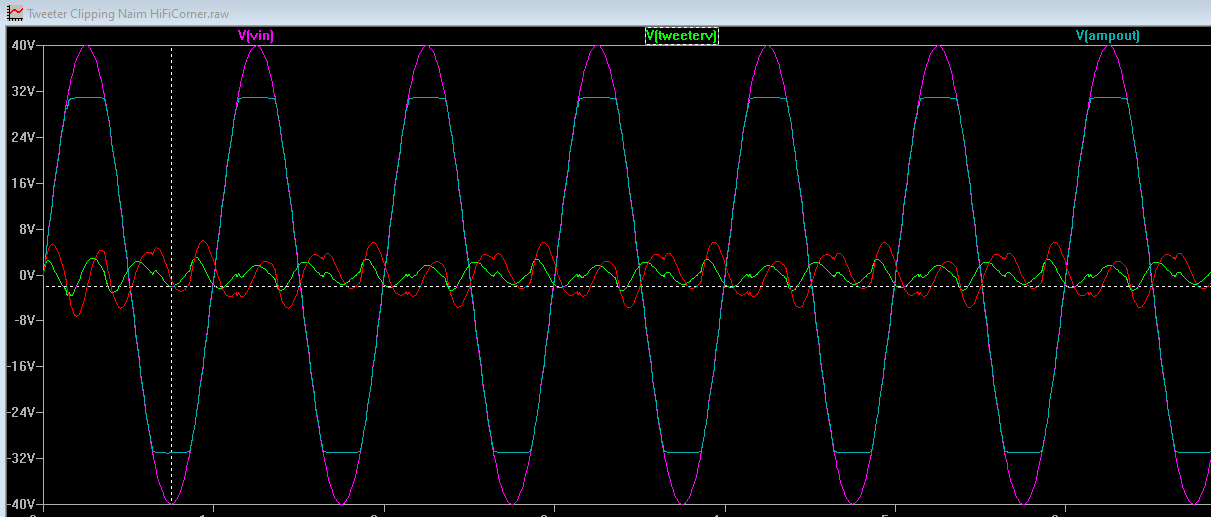The width and height of the screenshot is (1211, 517).
Task: Attach cursor to V(ampout) trace label
Action: 1107,35
